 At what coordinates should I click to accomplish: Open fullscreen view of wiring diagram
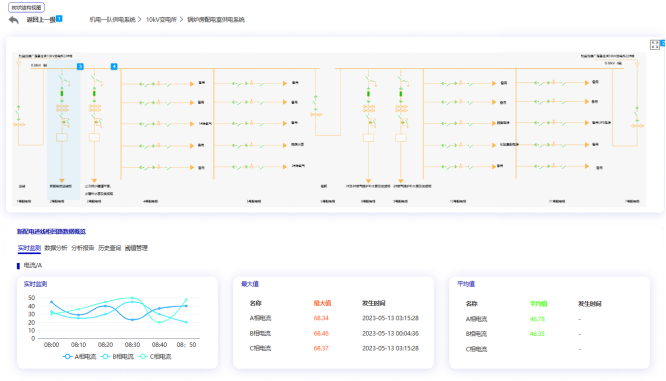[x=655, y=45]
